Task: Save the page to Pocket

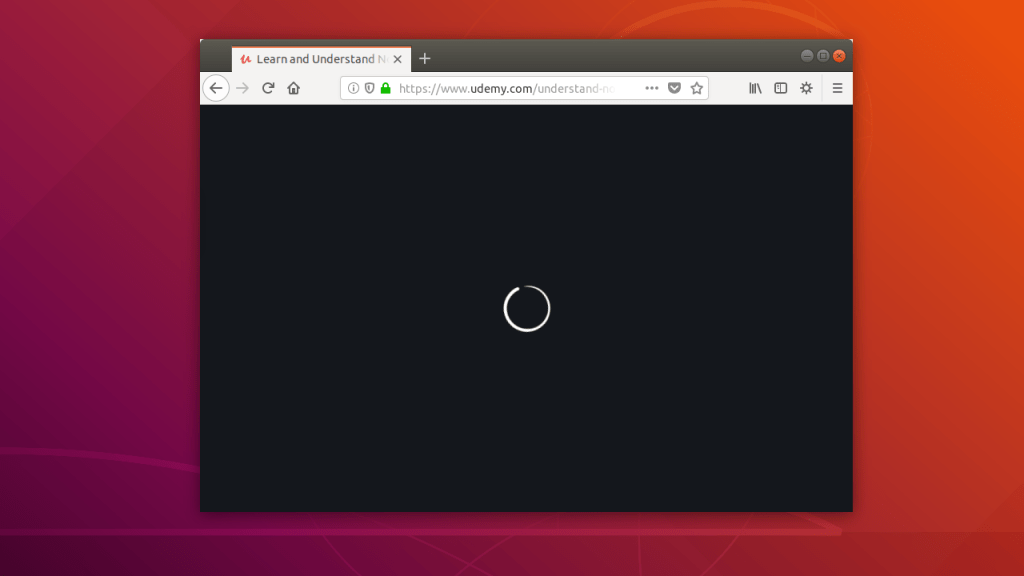Action: 675,88
